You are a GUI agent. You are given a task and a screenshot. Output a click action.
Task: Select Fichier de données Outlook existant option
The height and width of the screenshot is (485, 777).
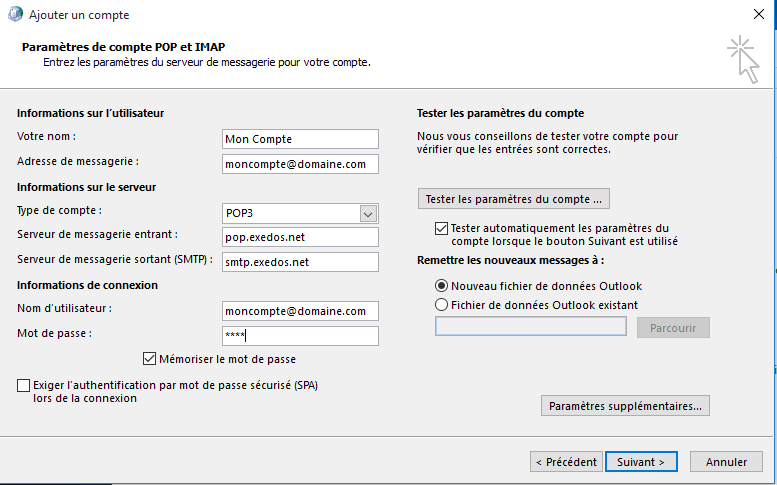coord(442,305)
